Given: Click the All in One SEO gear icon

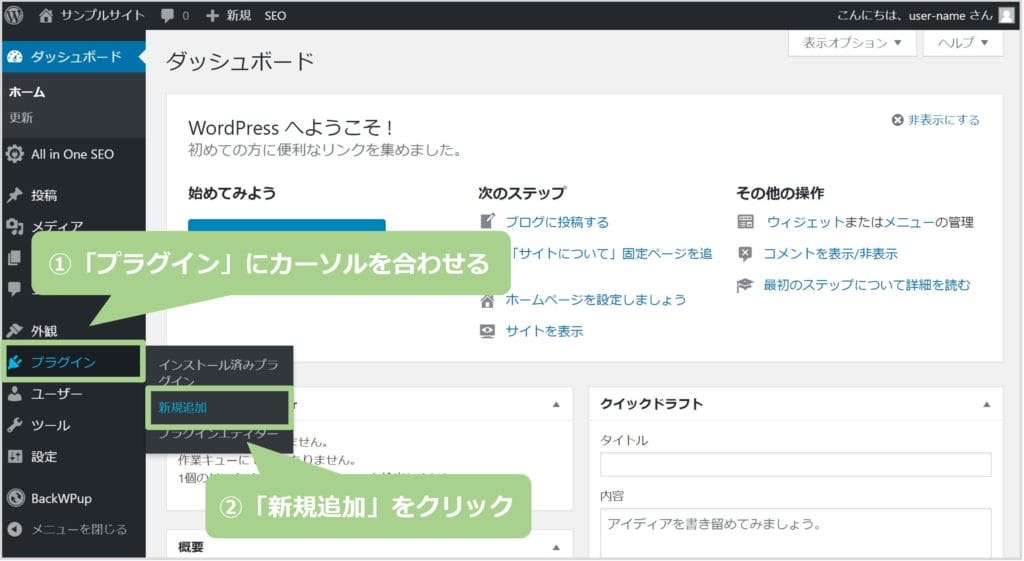Looking at the screenshot, I should [14, 154].
